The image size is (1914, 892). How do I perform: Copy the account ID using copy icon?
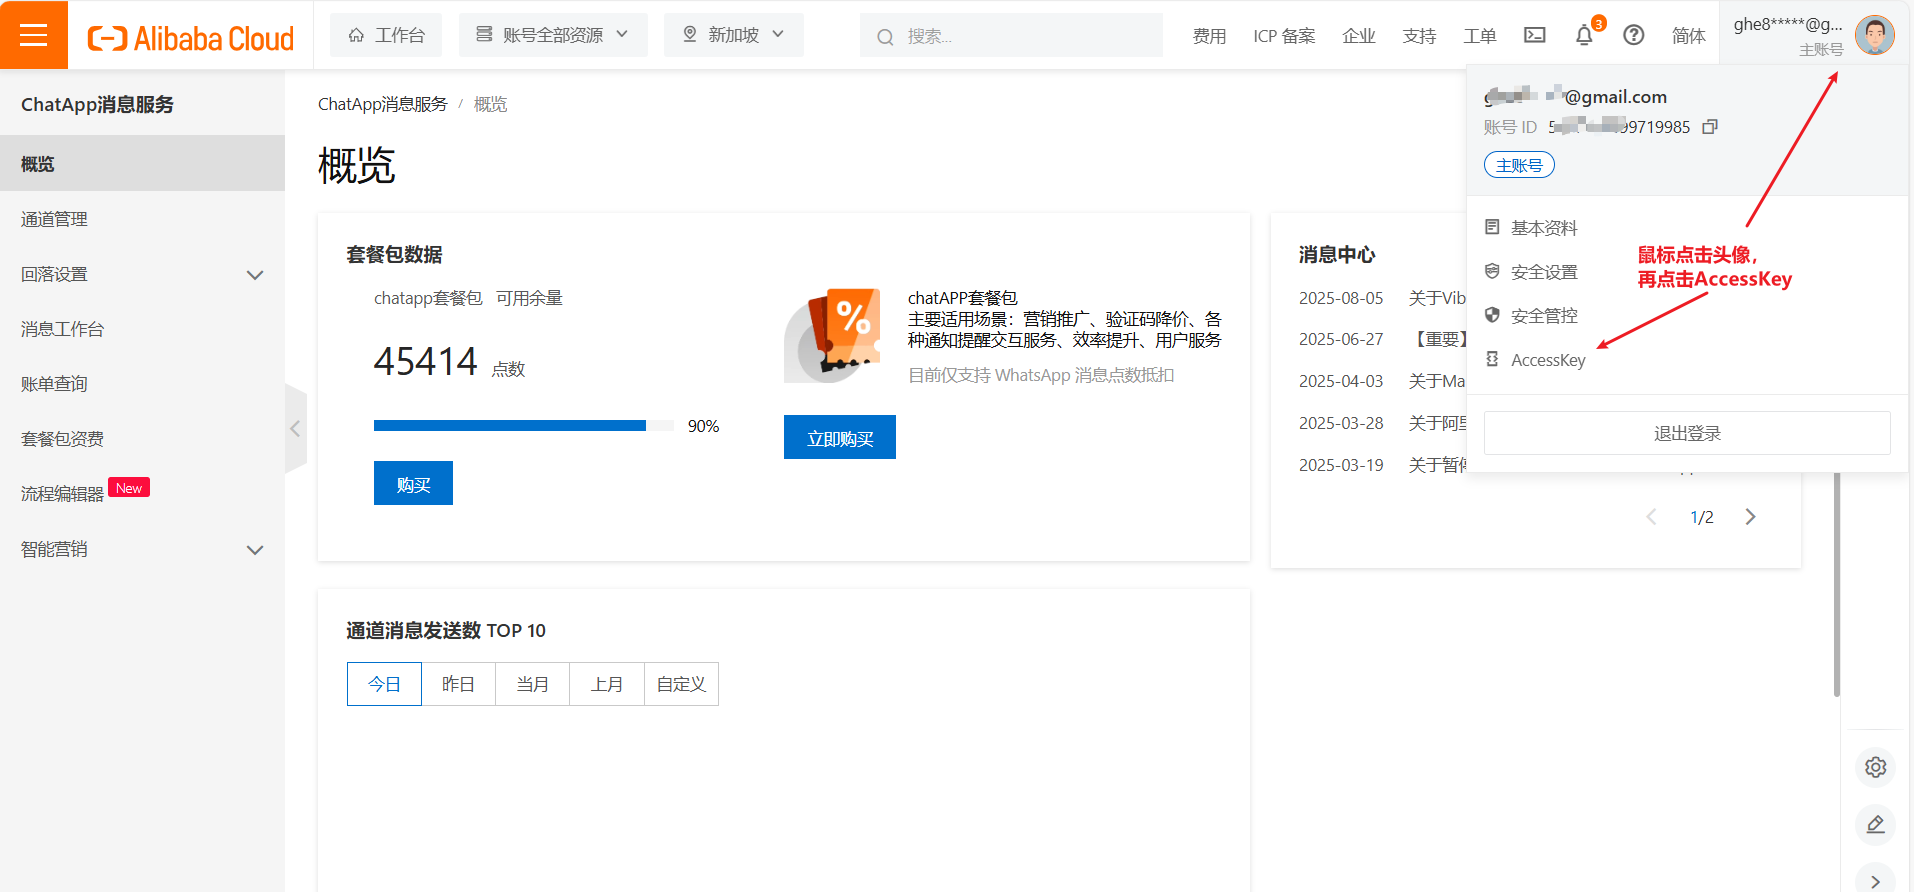click(x=1710, y=127)
